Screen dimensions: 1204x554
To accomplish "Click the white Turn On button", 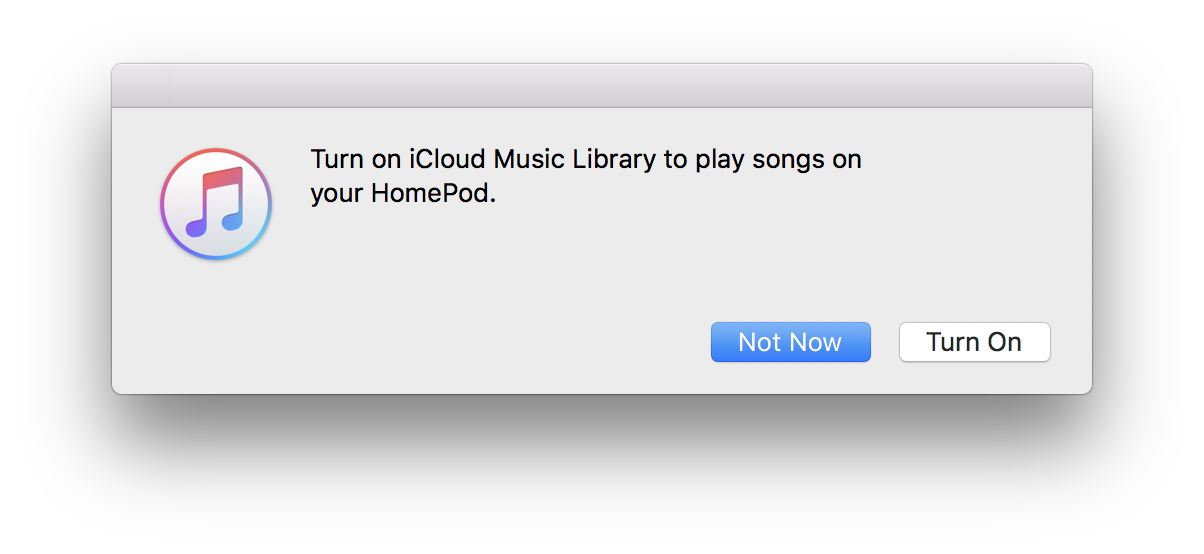I will (975, 342).
